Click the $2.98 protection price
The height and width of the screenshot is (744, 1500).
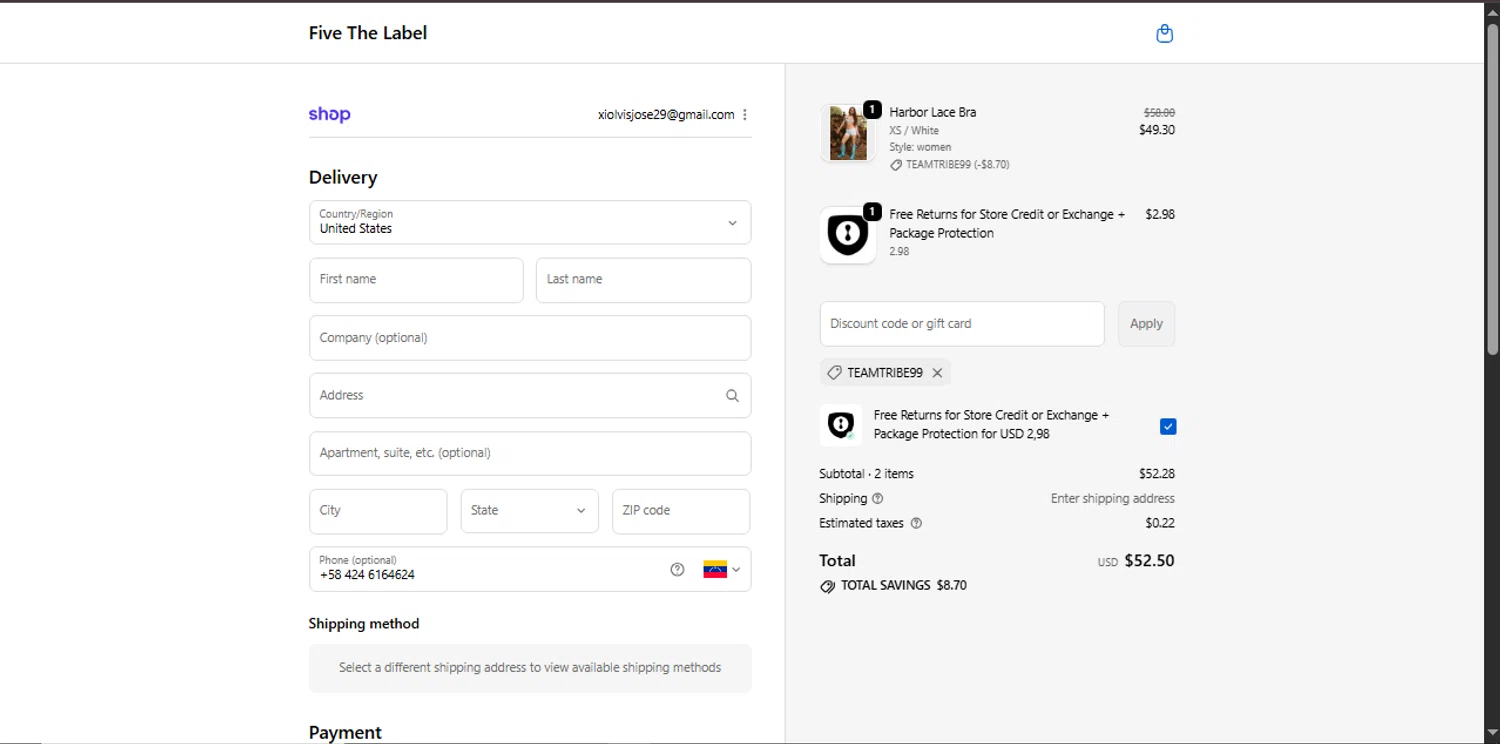point(1160,214)
